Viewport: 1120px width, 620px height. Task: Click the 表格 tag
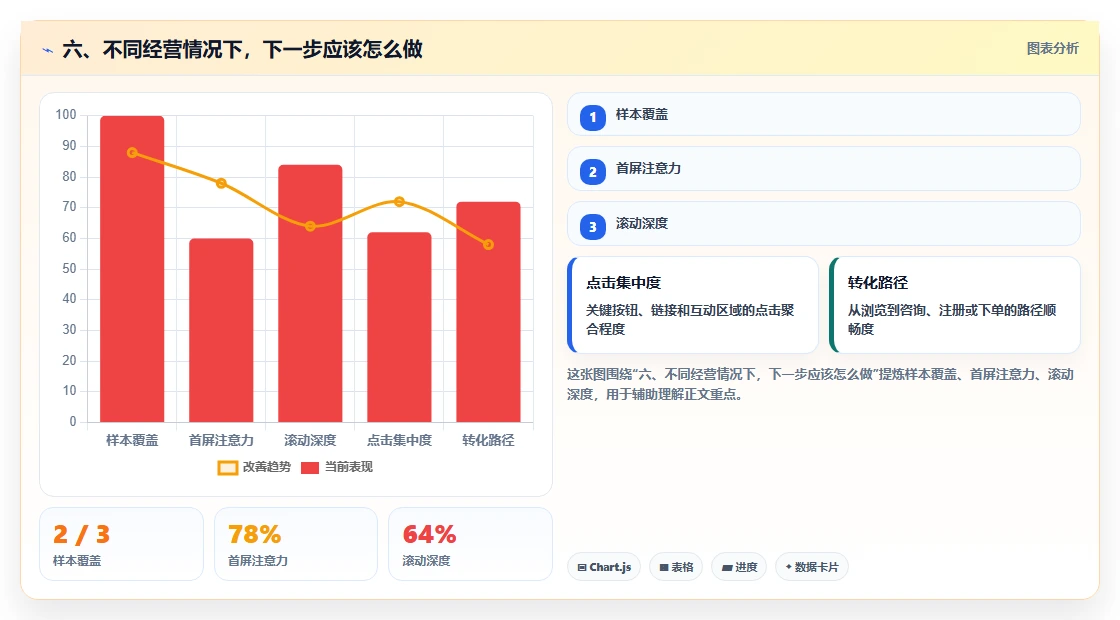tap(676, 567)
